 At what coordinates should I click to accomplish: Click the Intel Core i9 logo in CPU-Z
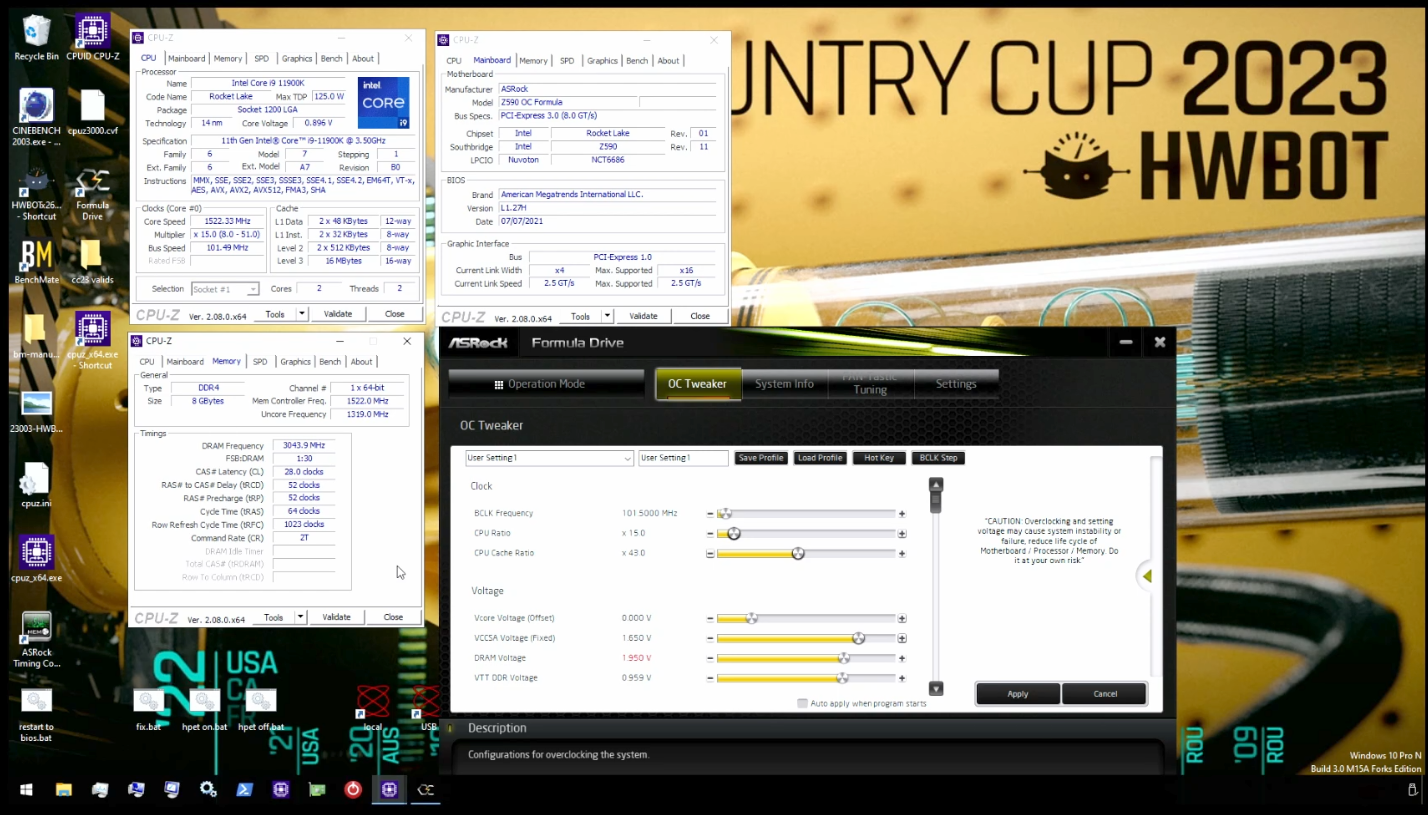click(384, 103)
